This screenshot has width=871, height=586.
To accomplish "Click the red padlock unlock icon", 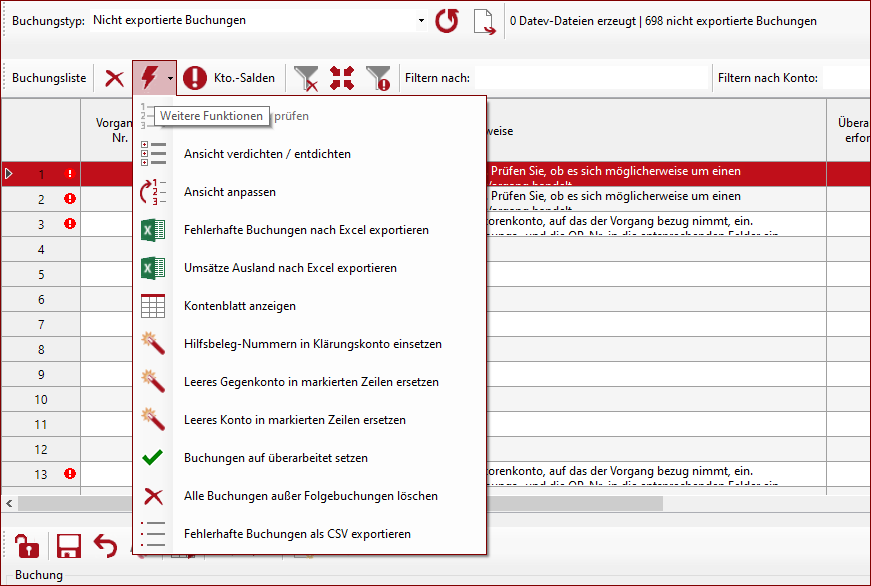I will [27, 546].
